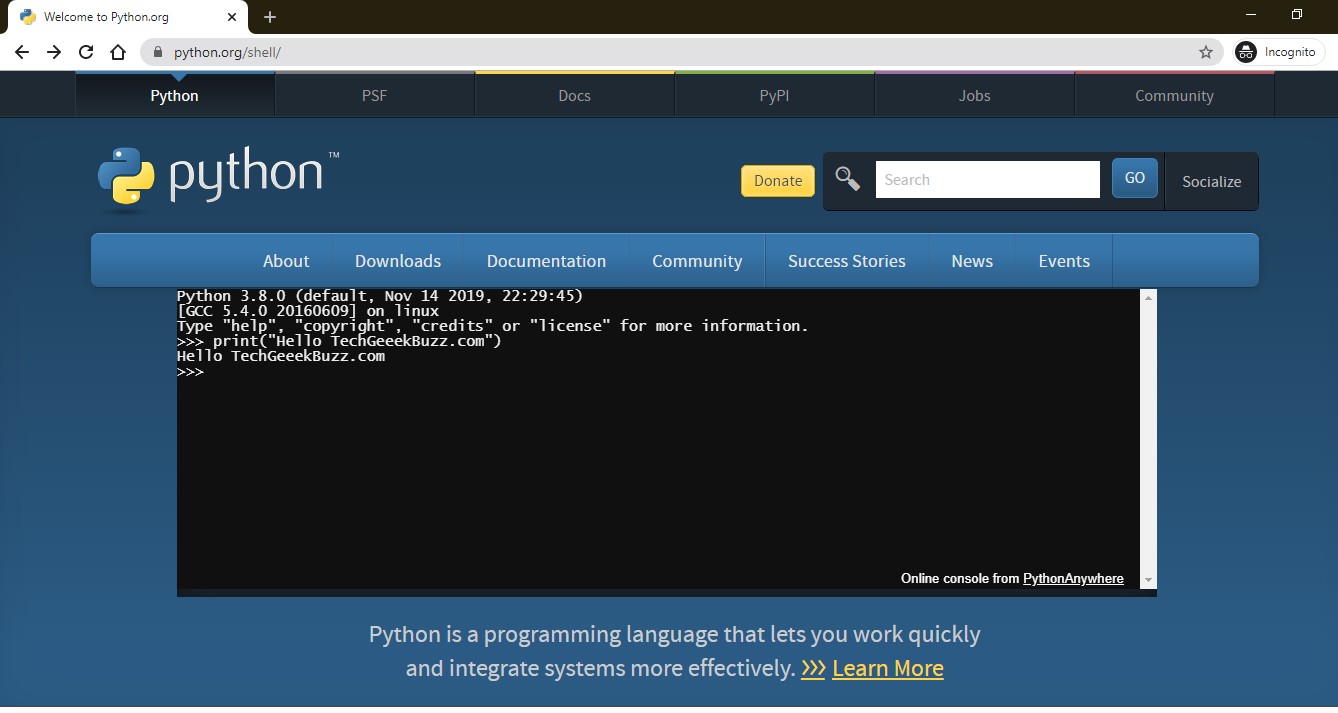The image size is (1338, 713).
Task: Click the padlock icon in the address bar
Action: click(x=158, y=51)
